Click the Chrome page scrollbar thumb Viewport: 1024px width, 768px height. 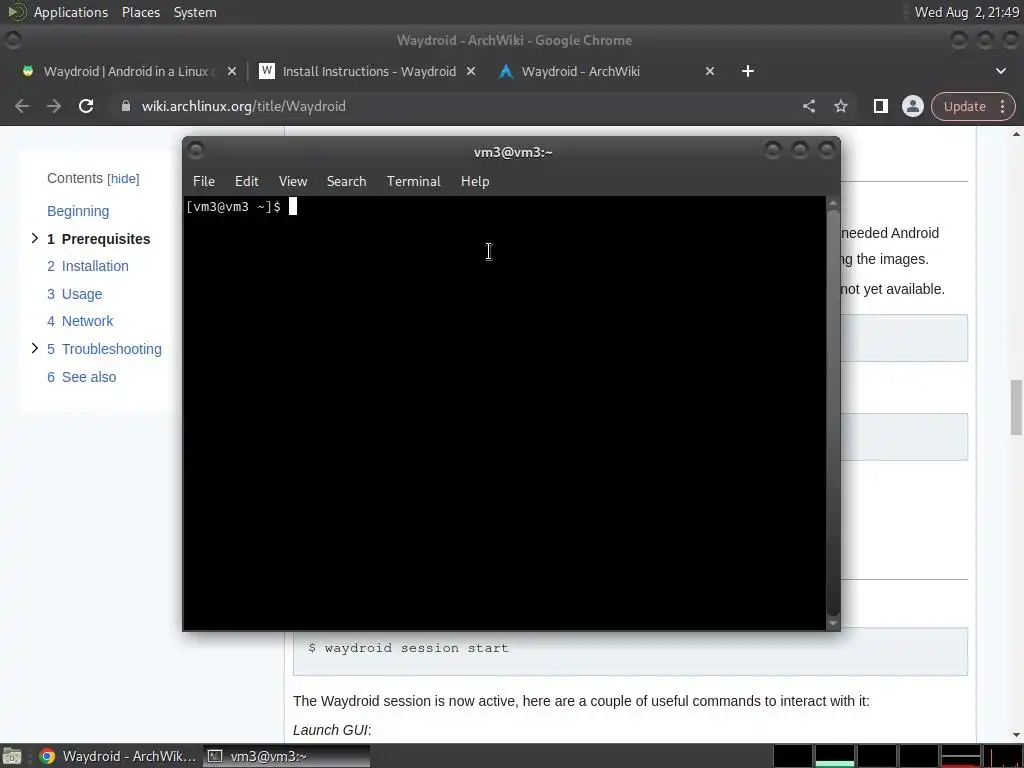point(1016,406)
